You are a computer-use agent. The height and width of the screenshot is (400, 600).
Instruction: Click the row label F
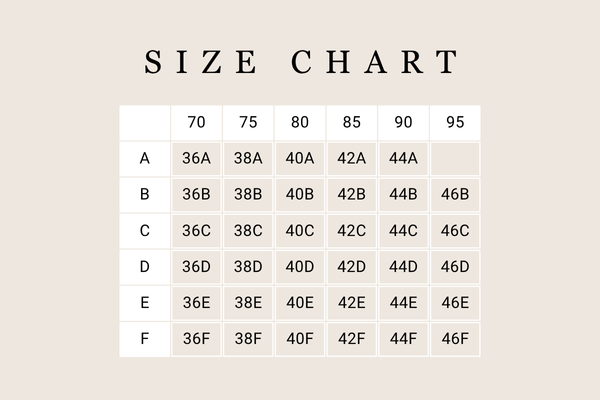(x=145, y=339)
